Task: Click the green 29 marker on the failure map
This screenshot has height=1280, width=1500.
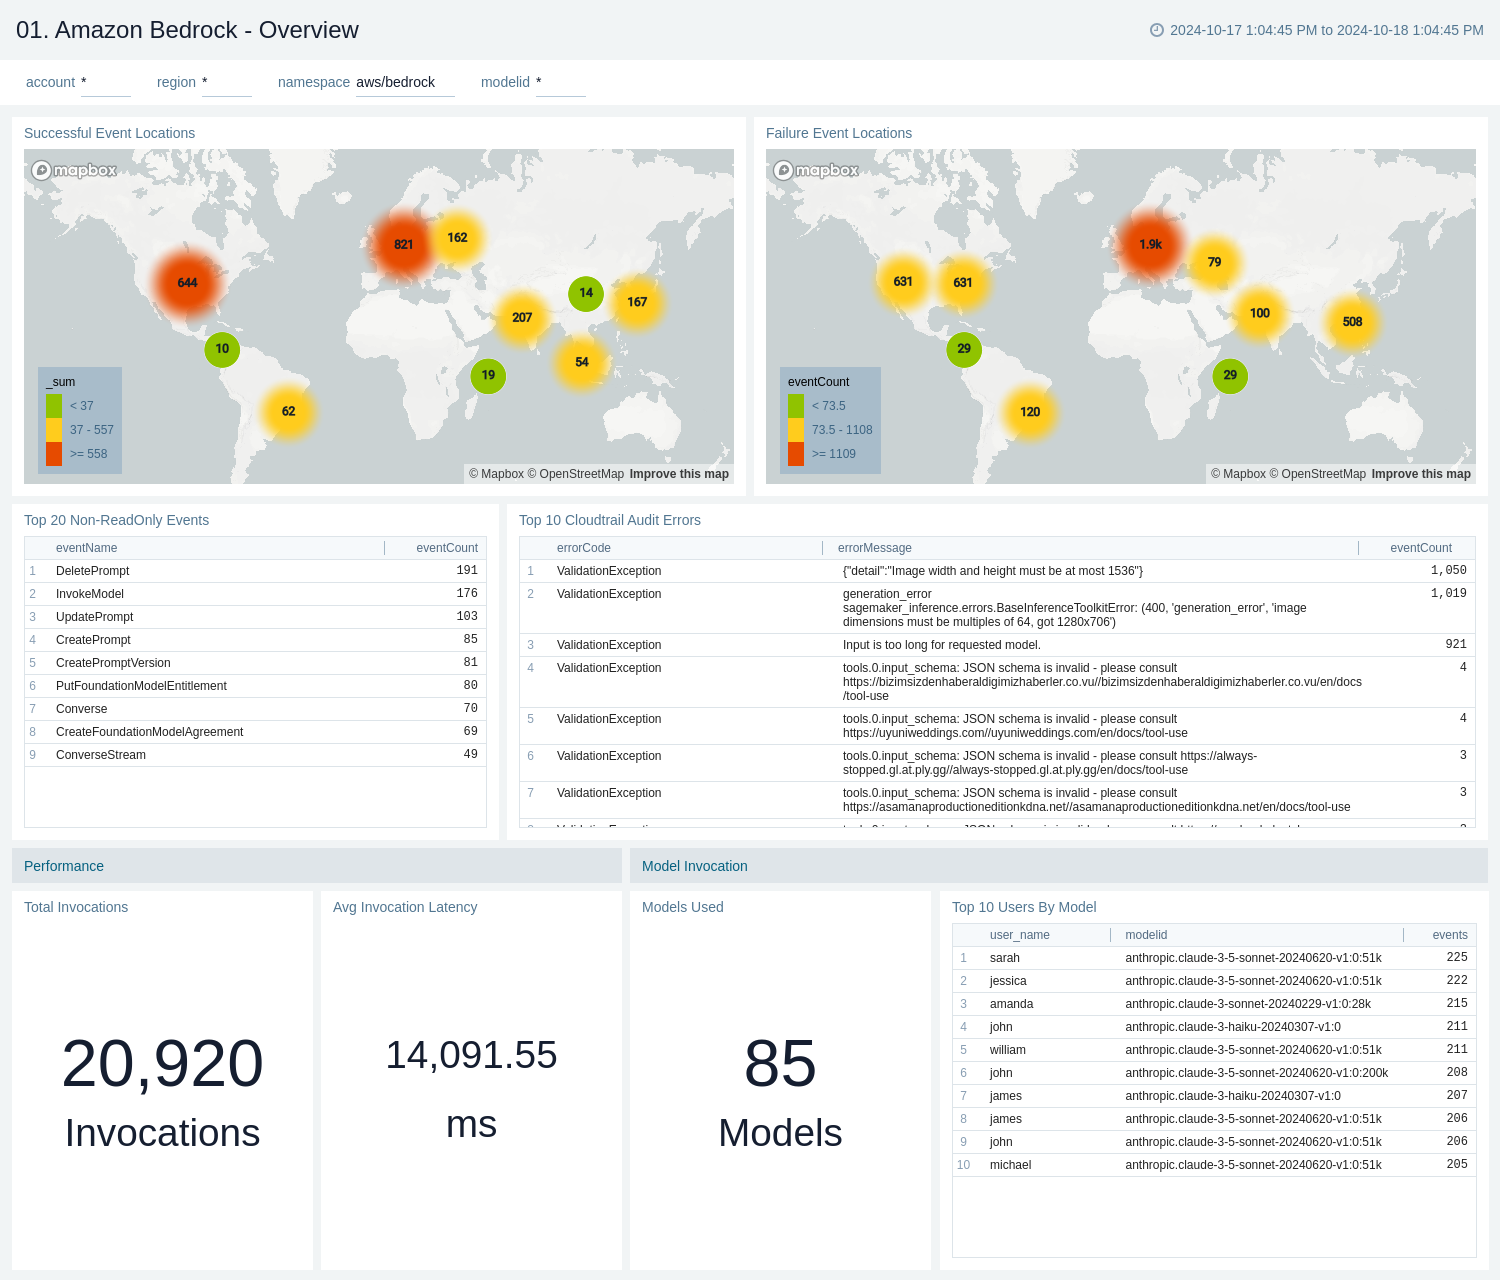Action: coord(963,349)
